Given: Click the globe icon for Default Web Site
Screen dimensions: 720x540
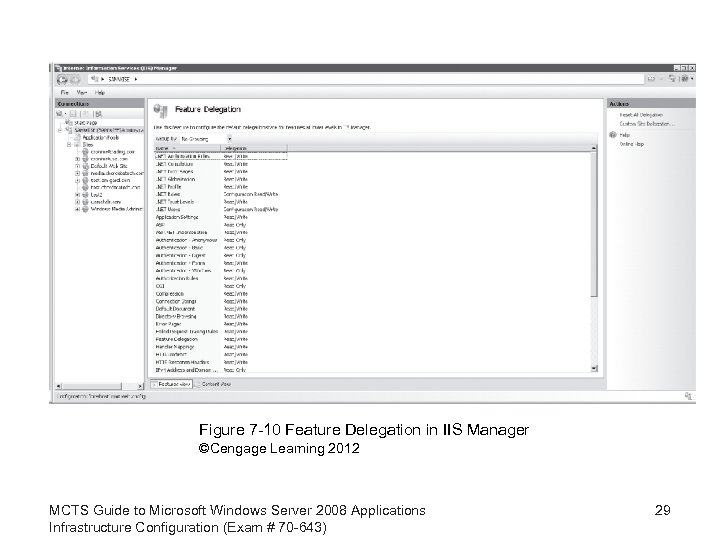Looking at the screenshot, I should point(85,166).
